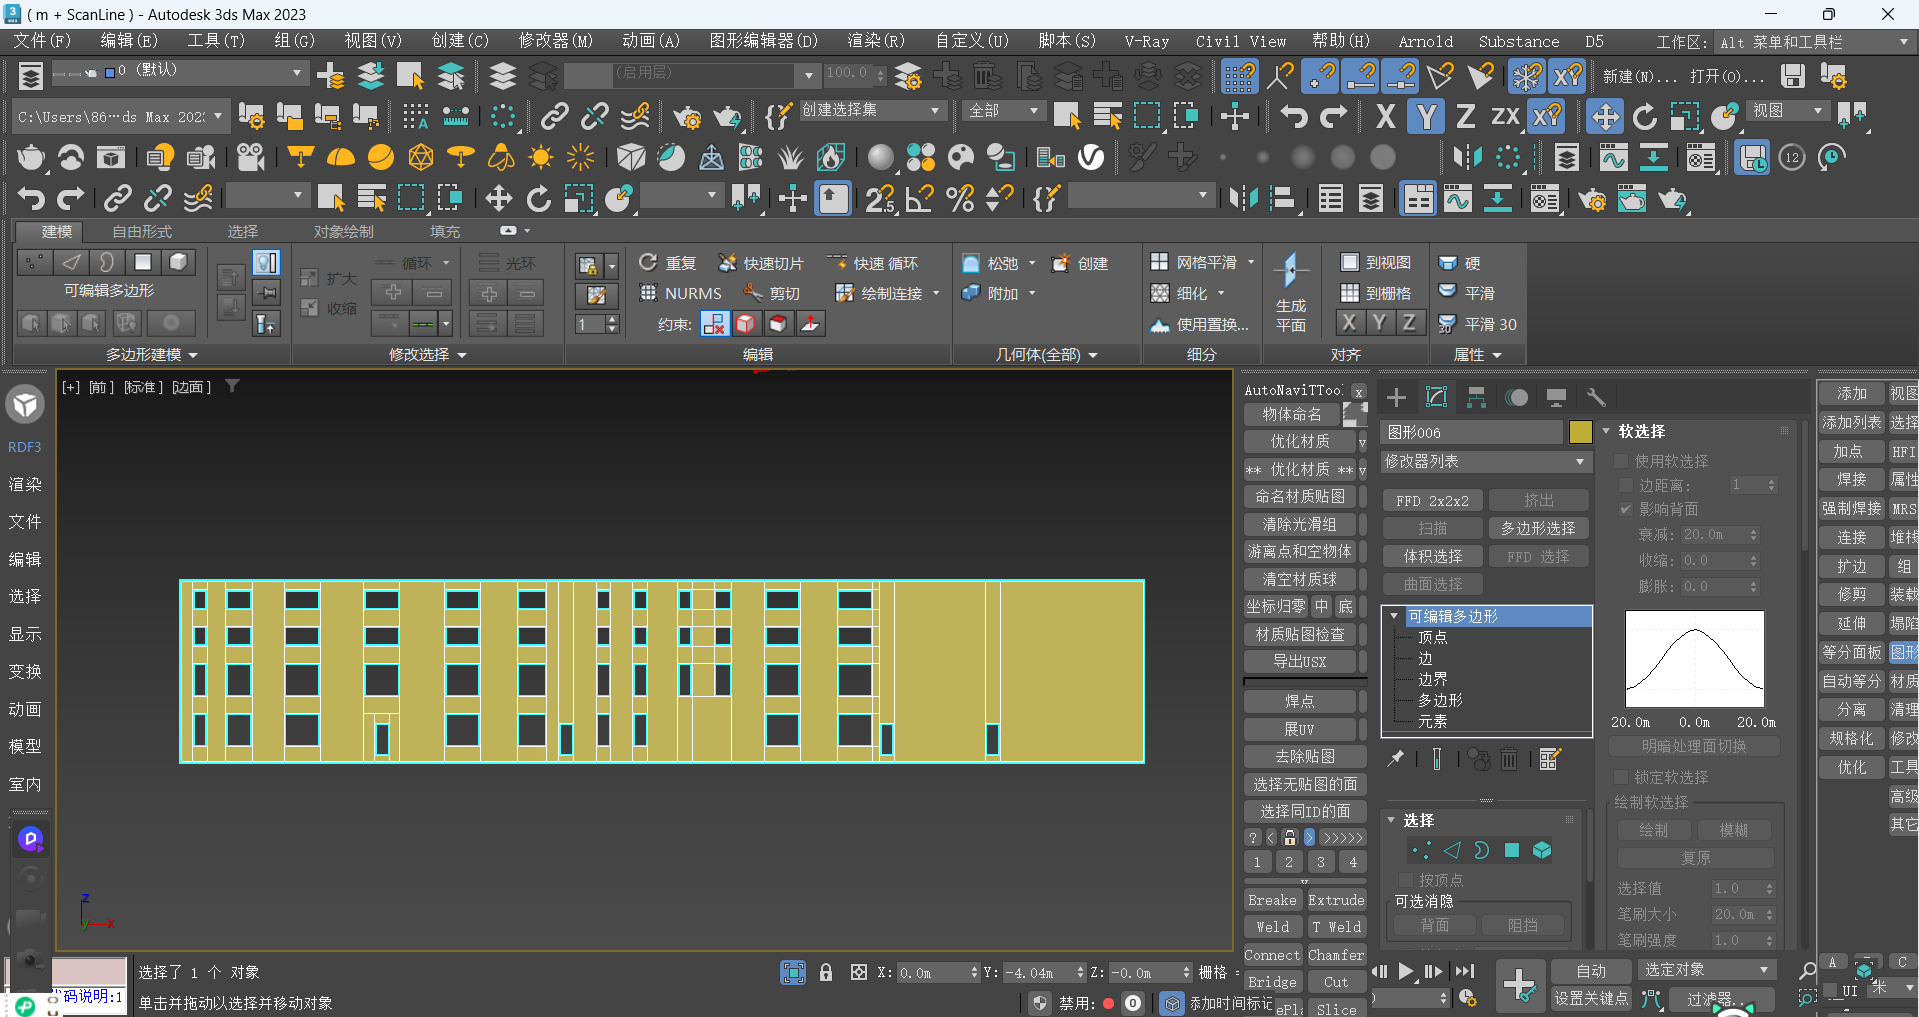Click the 图形006 object name field
Image resolution: width=1919 pixels, height=1017 pixels.
(x=1472, y=432)
